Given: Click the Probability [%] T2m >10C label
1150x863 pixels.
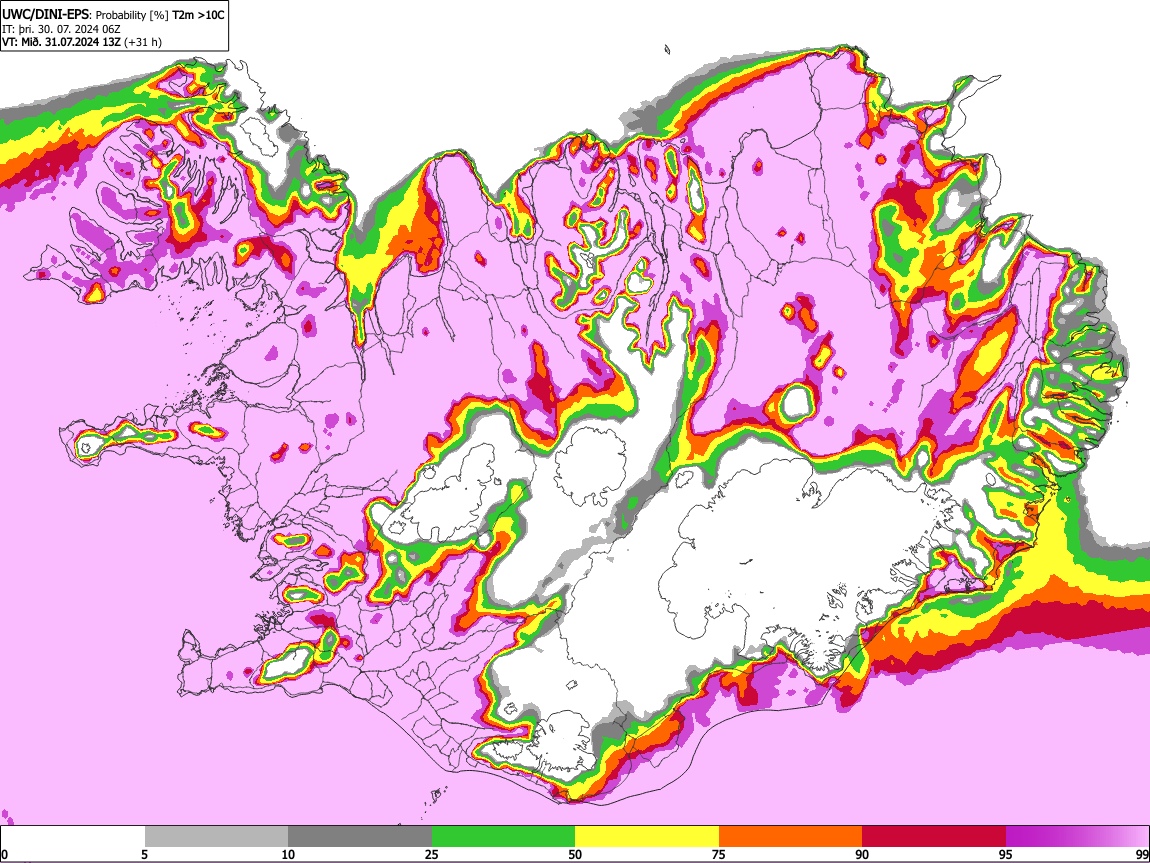Looking at the screenshot, I should [x=160, y=15].
